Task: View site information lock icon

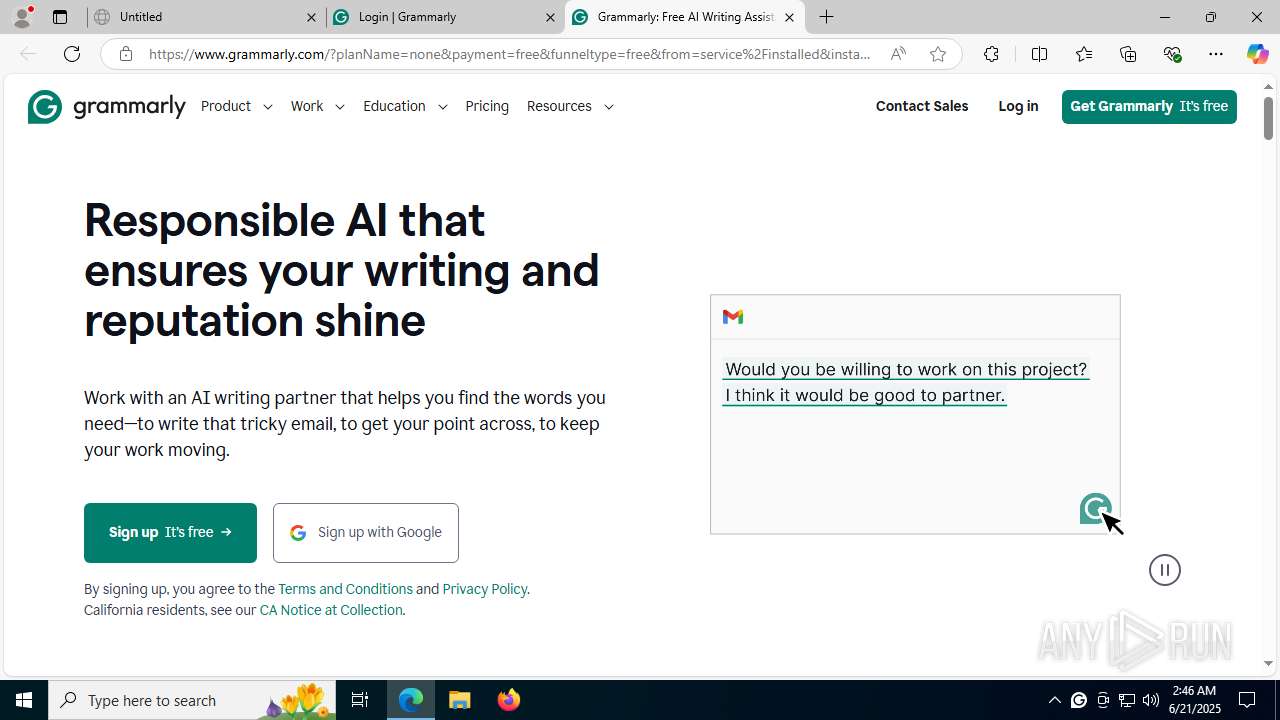Action: (125, 54)
